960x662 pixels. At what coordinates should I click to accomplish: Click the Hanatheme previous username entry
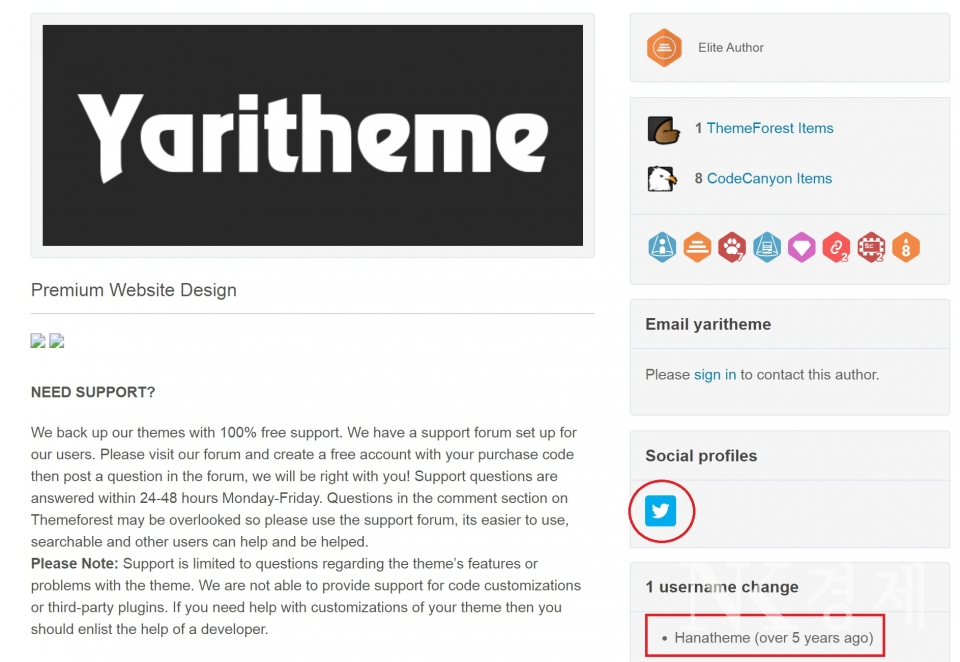coord(773,638)
